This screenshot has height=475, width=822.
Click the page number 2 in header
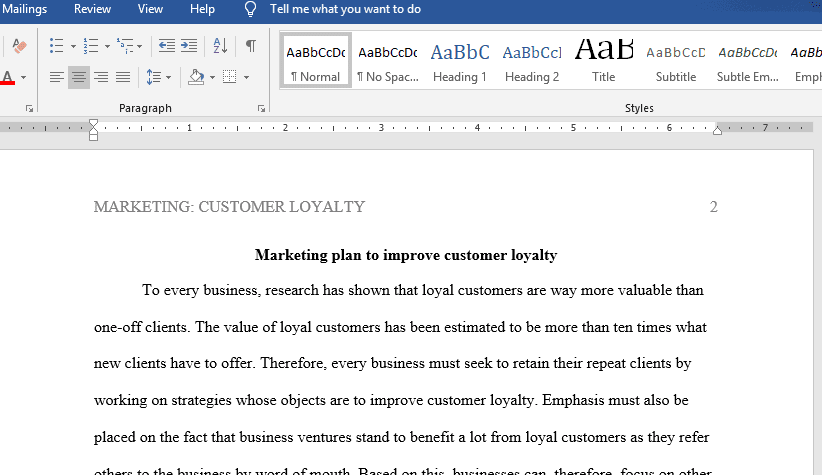[x=713, y=207]
